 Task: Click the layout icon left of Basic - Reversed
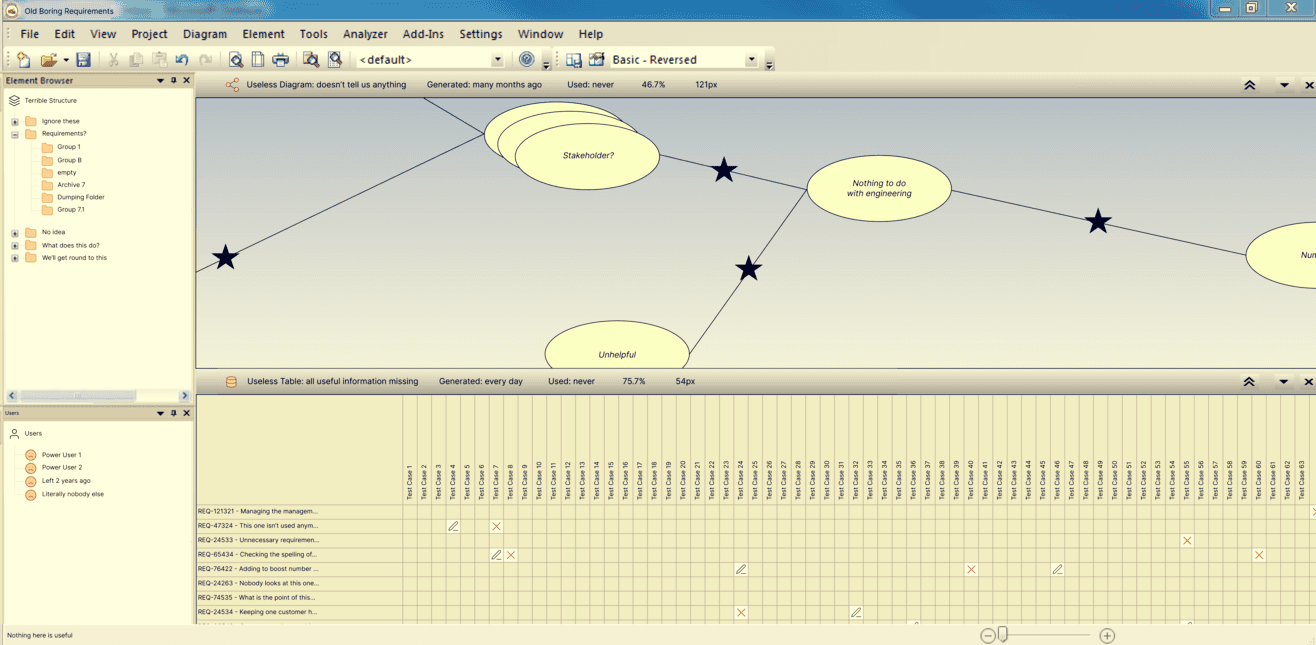574,60
